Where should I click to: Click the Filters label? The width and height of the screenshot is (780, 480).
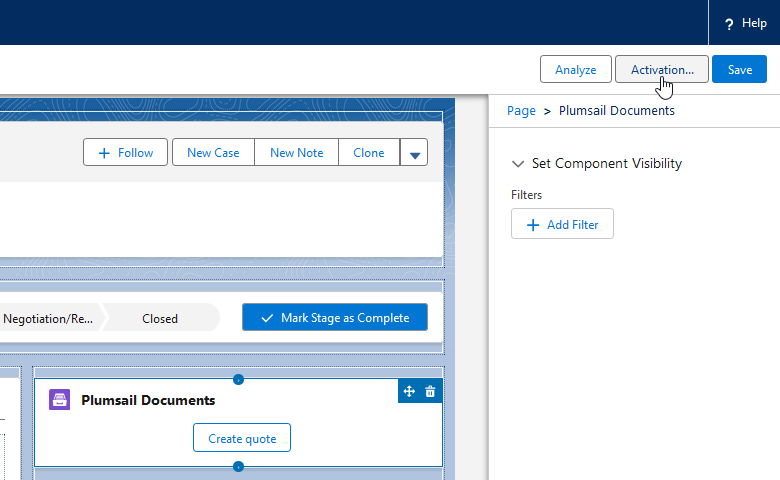[526, 194]
